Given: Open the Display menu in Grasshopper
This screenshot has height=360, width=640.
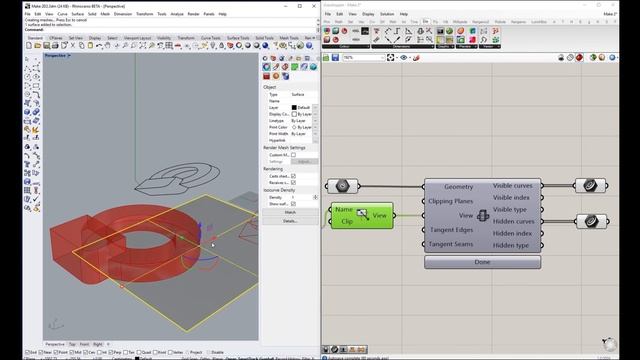Looking at the screenshot, I should [368, 14].
